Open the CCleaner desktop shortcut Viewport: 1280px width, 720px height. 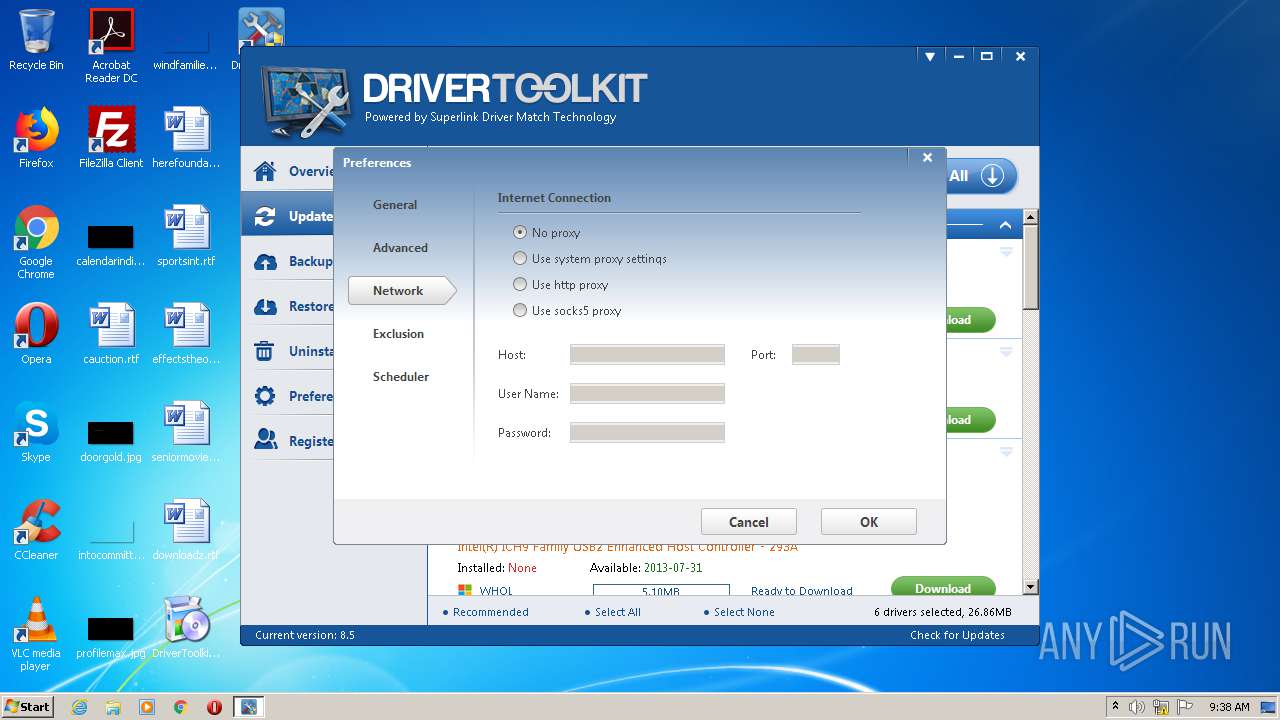point(36,530)
